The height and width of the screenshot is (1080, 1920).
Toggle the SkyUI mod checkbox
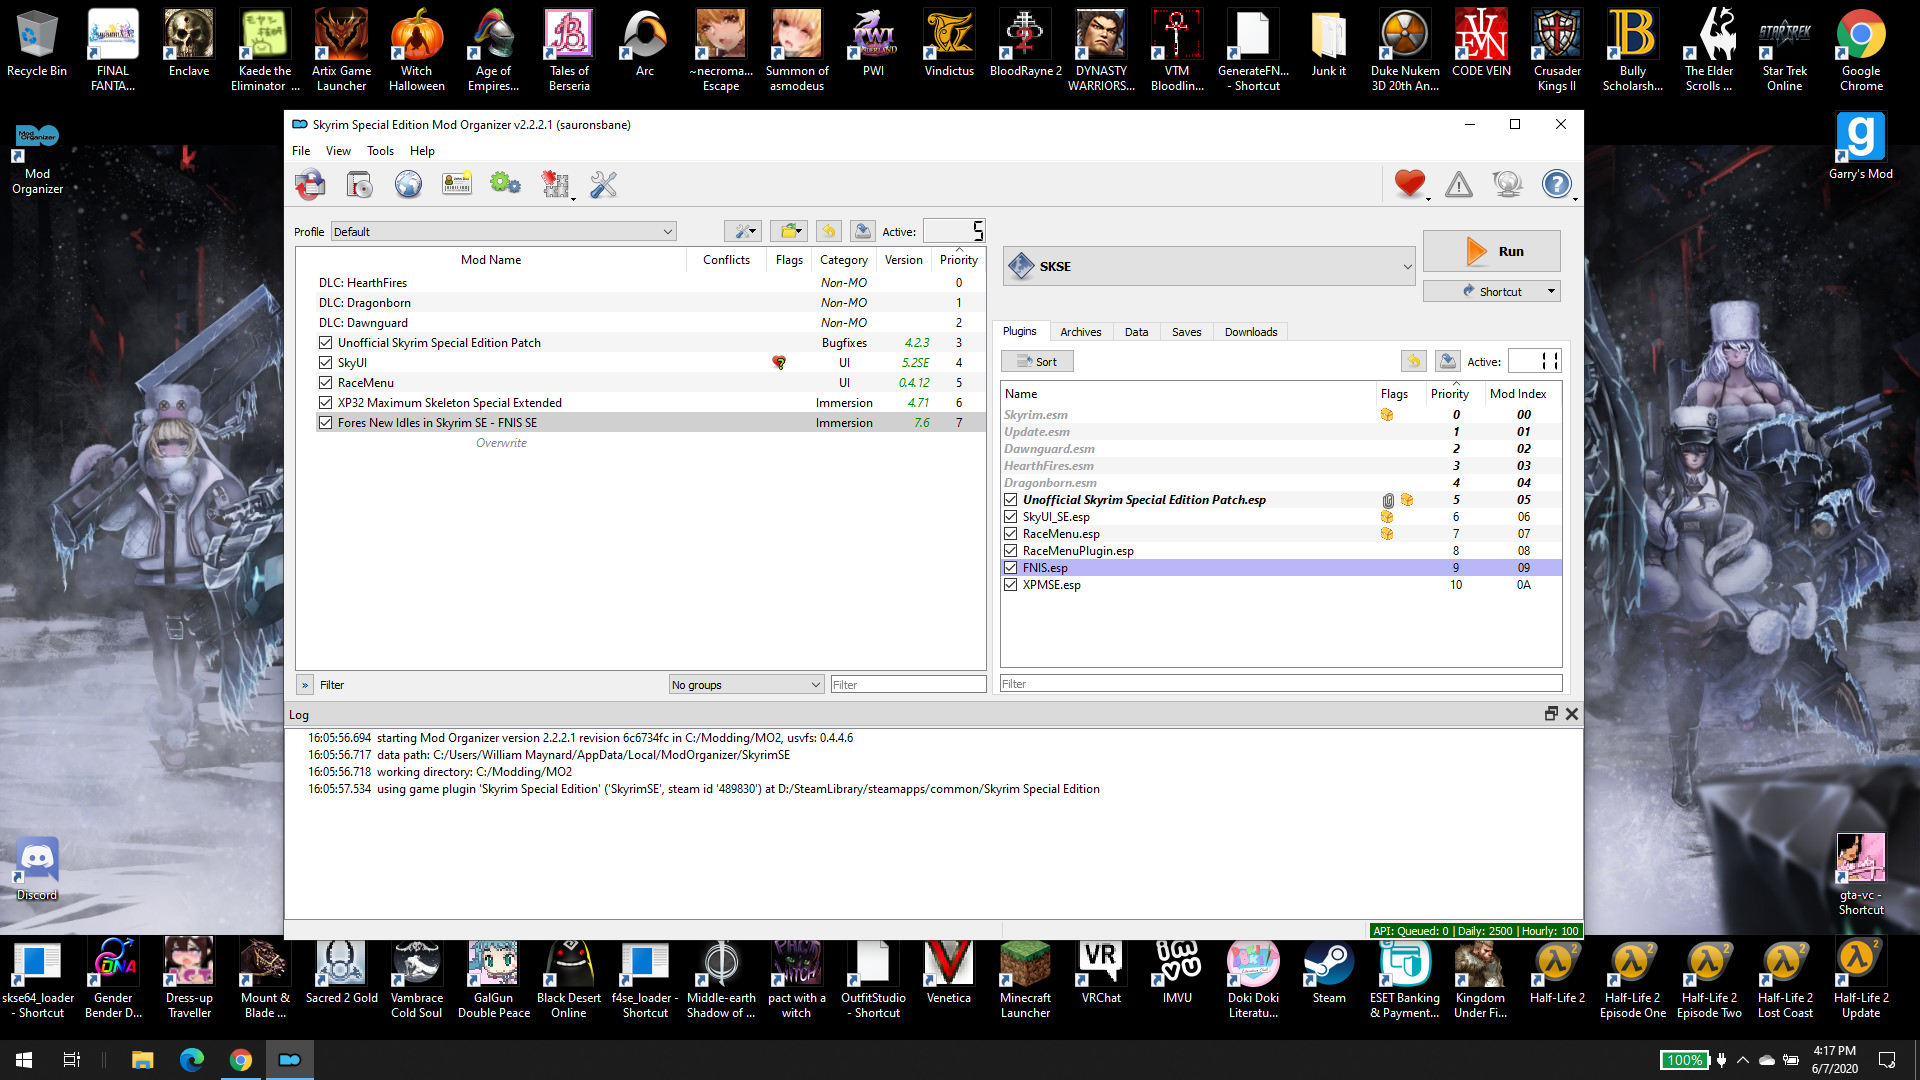tap(325, 363)
